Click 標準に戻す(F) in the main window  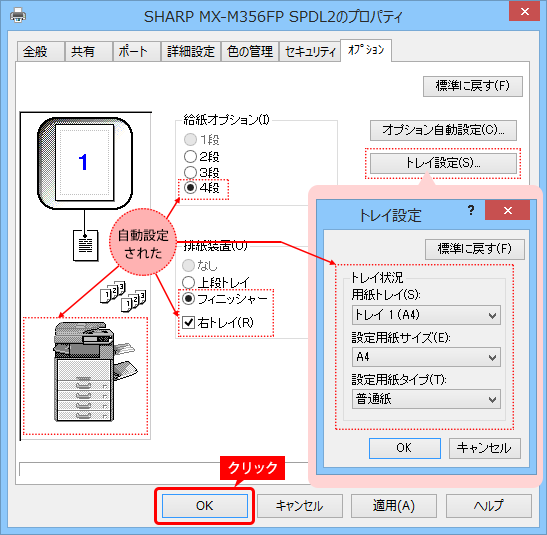tap(473, 86)
